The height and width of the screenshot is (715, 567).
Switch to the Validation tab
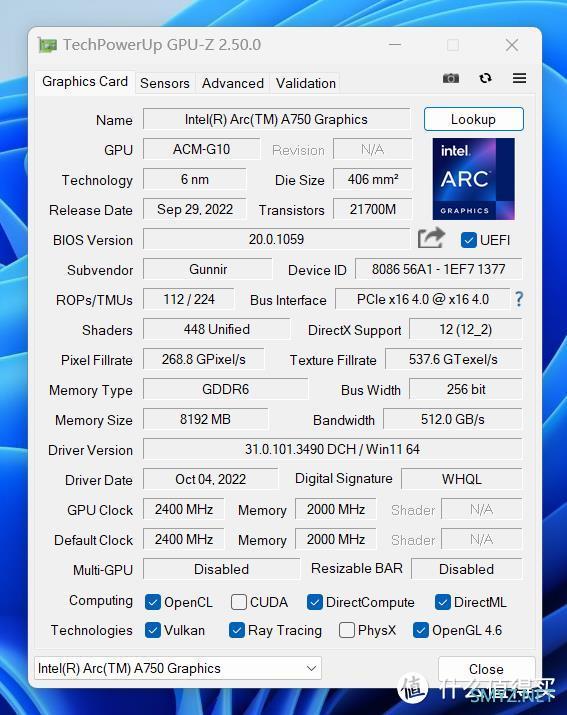[x=306, y=83]
